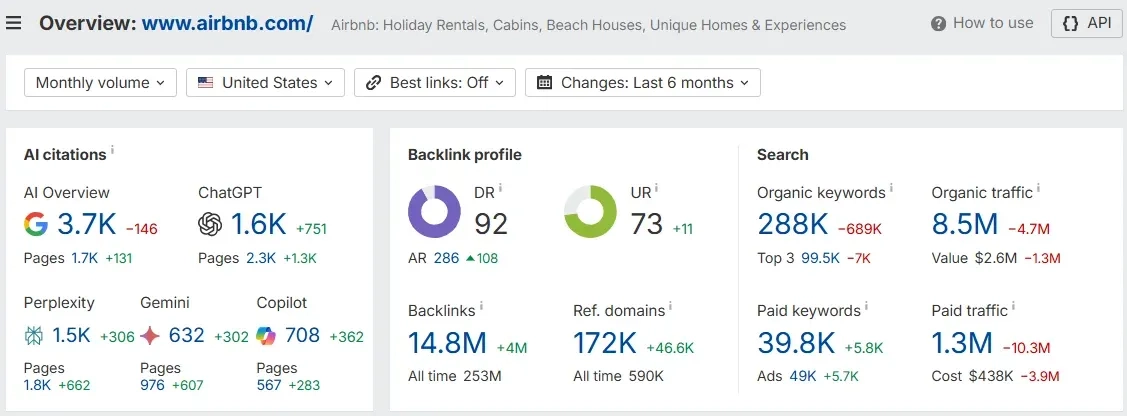Click the Ads 49K value

click(x=802, y=376)
